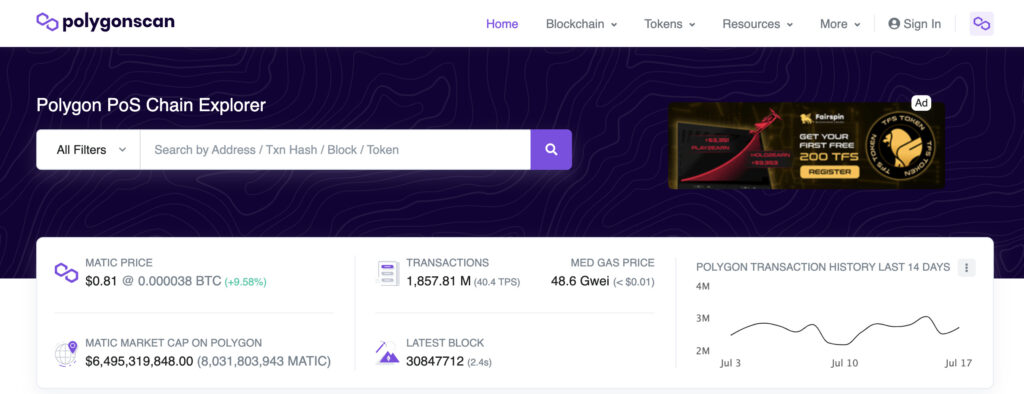1024x394 pixels.
Task: Click the market cap globe icon
Action: coord(66,353)
